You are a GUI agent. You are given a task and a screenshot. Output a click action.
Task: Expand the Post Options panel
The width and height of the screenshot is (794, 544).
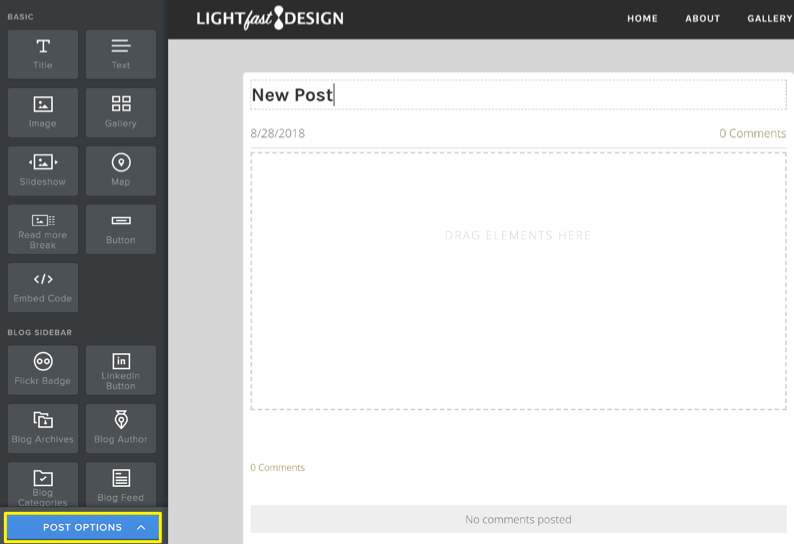[x=83, y=527]
